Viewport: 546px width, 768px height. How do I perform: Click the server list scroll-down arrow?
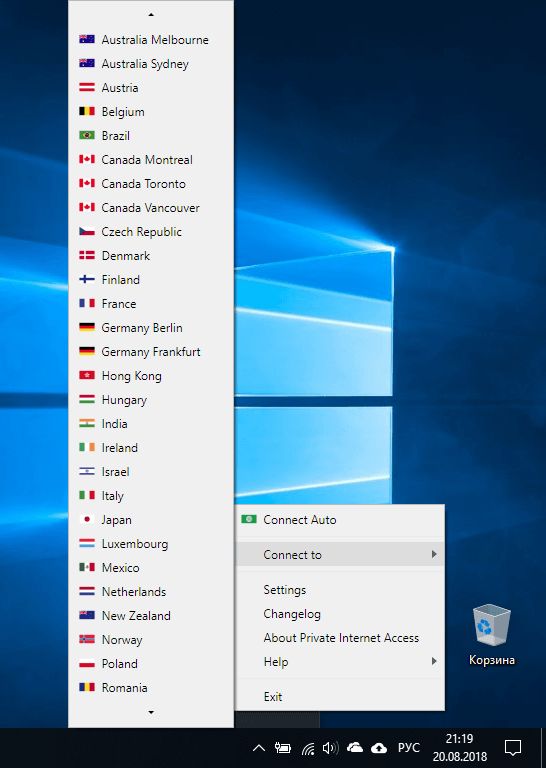click(151, 712)
